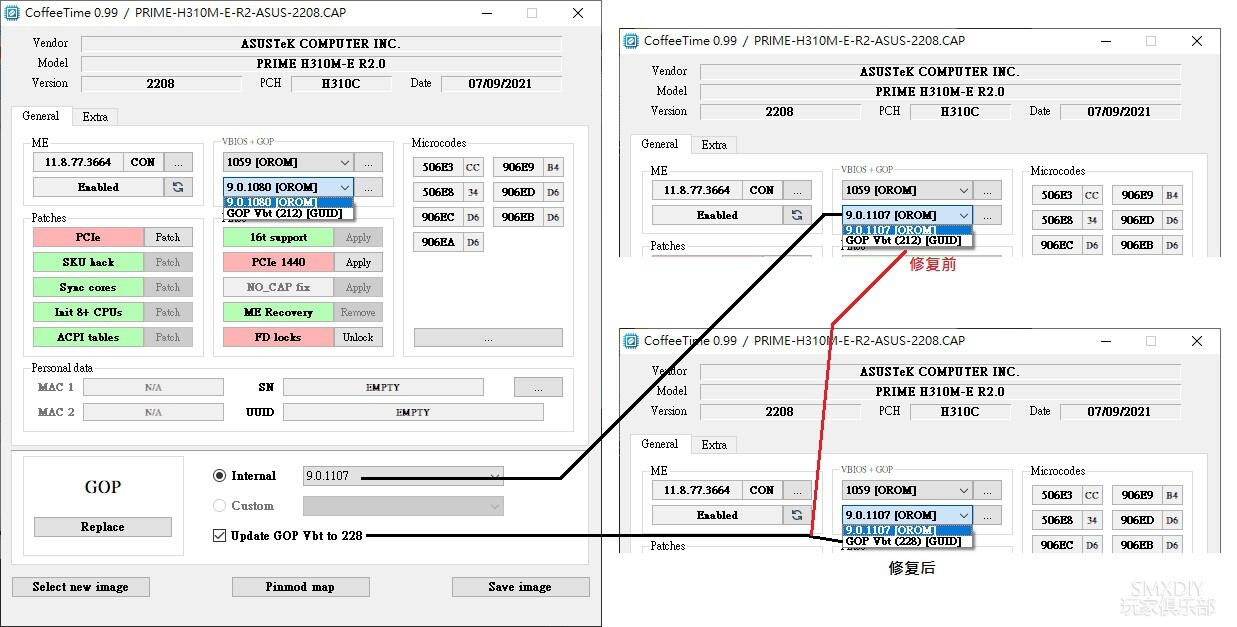Click Apply next to 16t support
The width and height of the screenshot is (1237, 627).
358,237
